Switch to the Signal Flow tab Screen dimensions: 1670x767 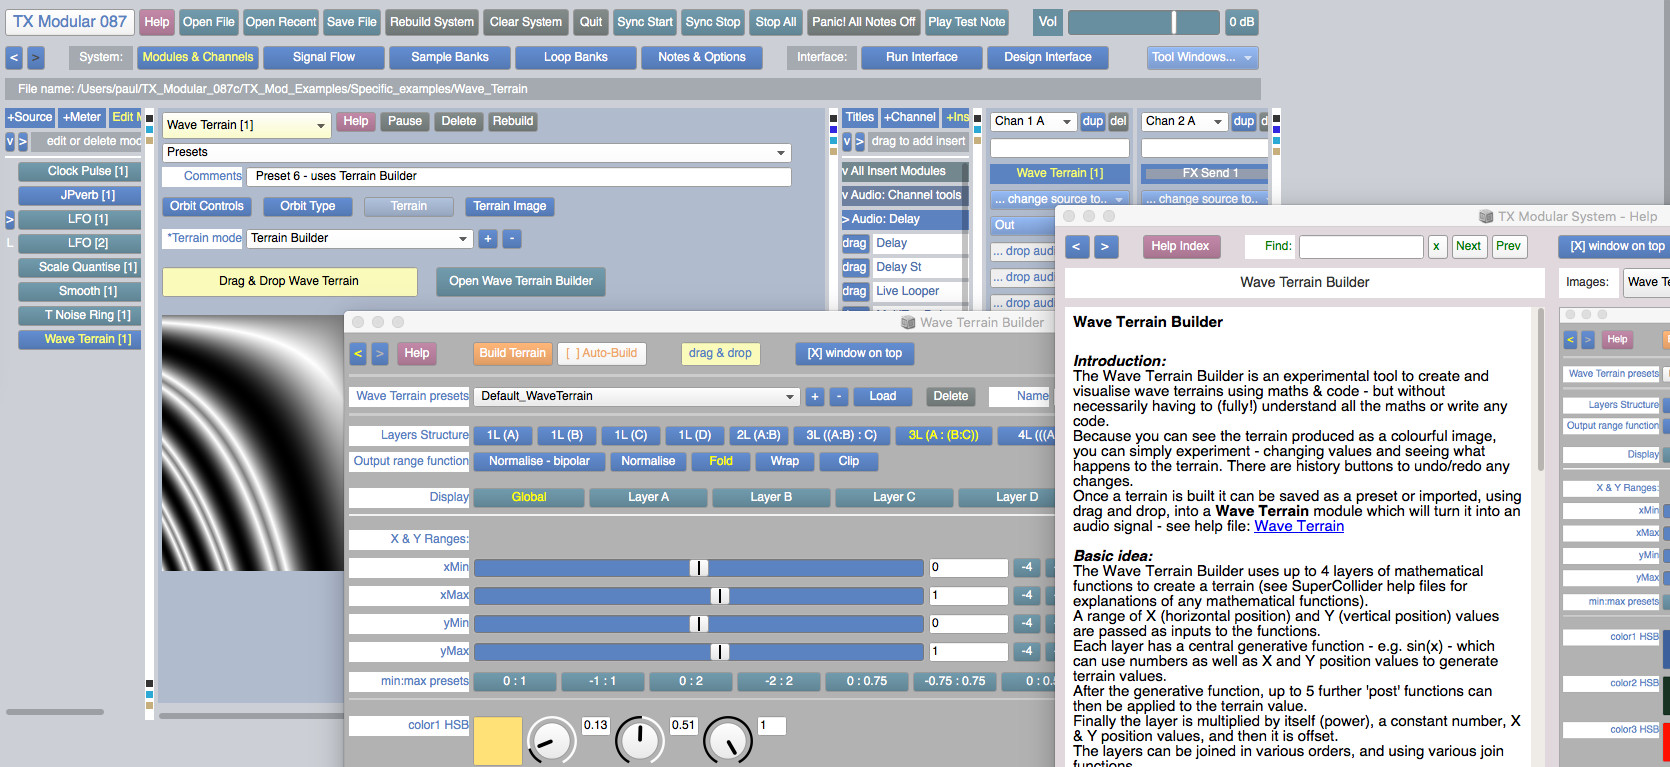[x=323, y=58]
